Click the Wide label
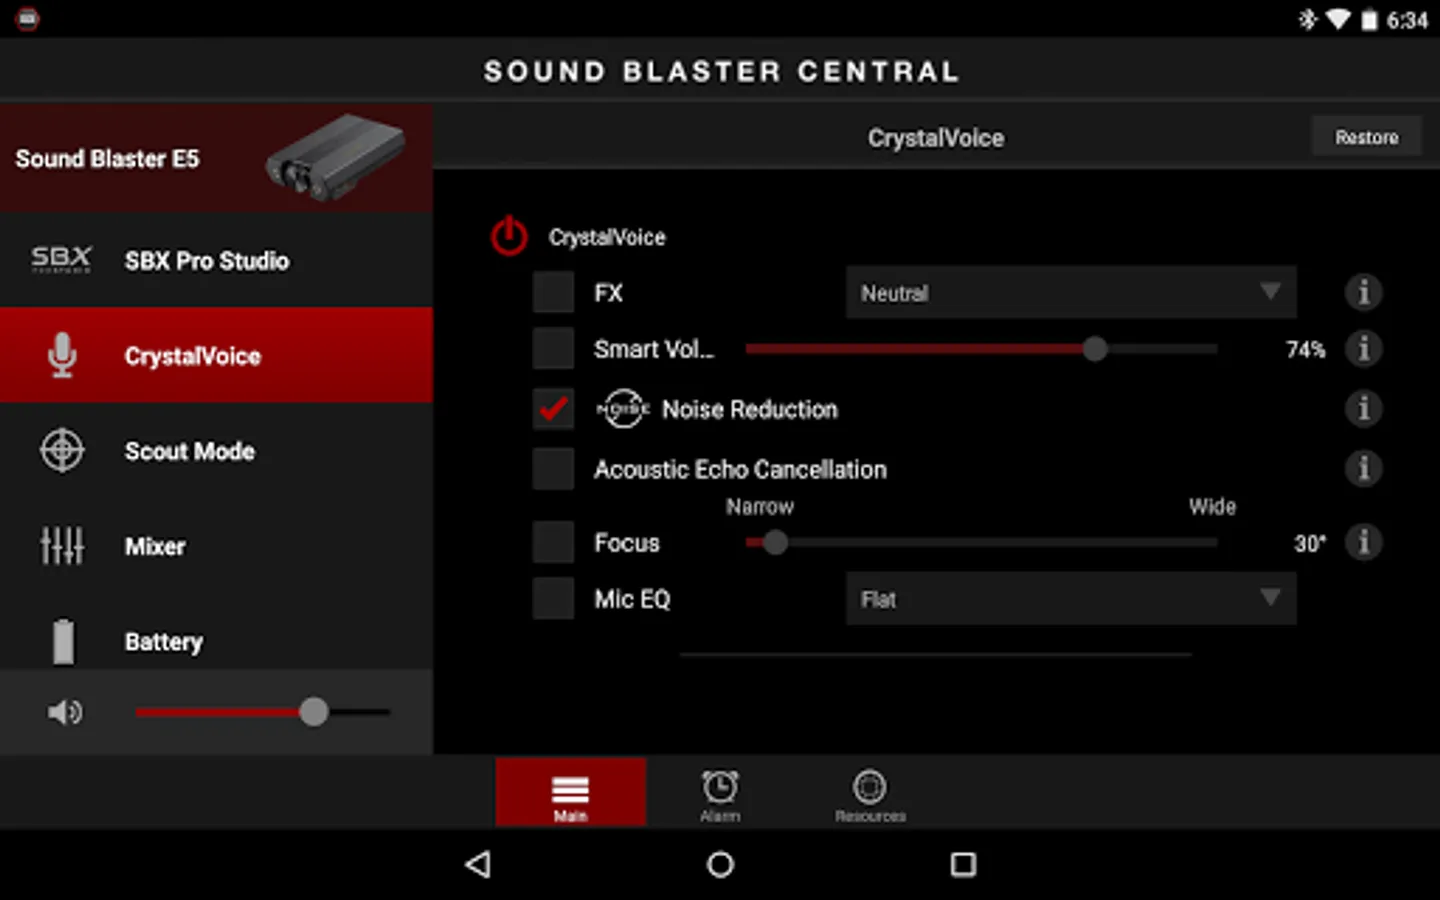This screenshot has height=900, width=1440. click(1212, 506)
